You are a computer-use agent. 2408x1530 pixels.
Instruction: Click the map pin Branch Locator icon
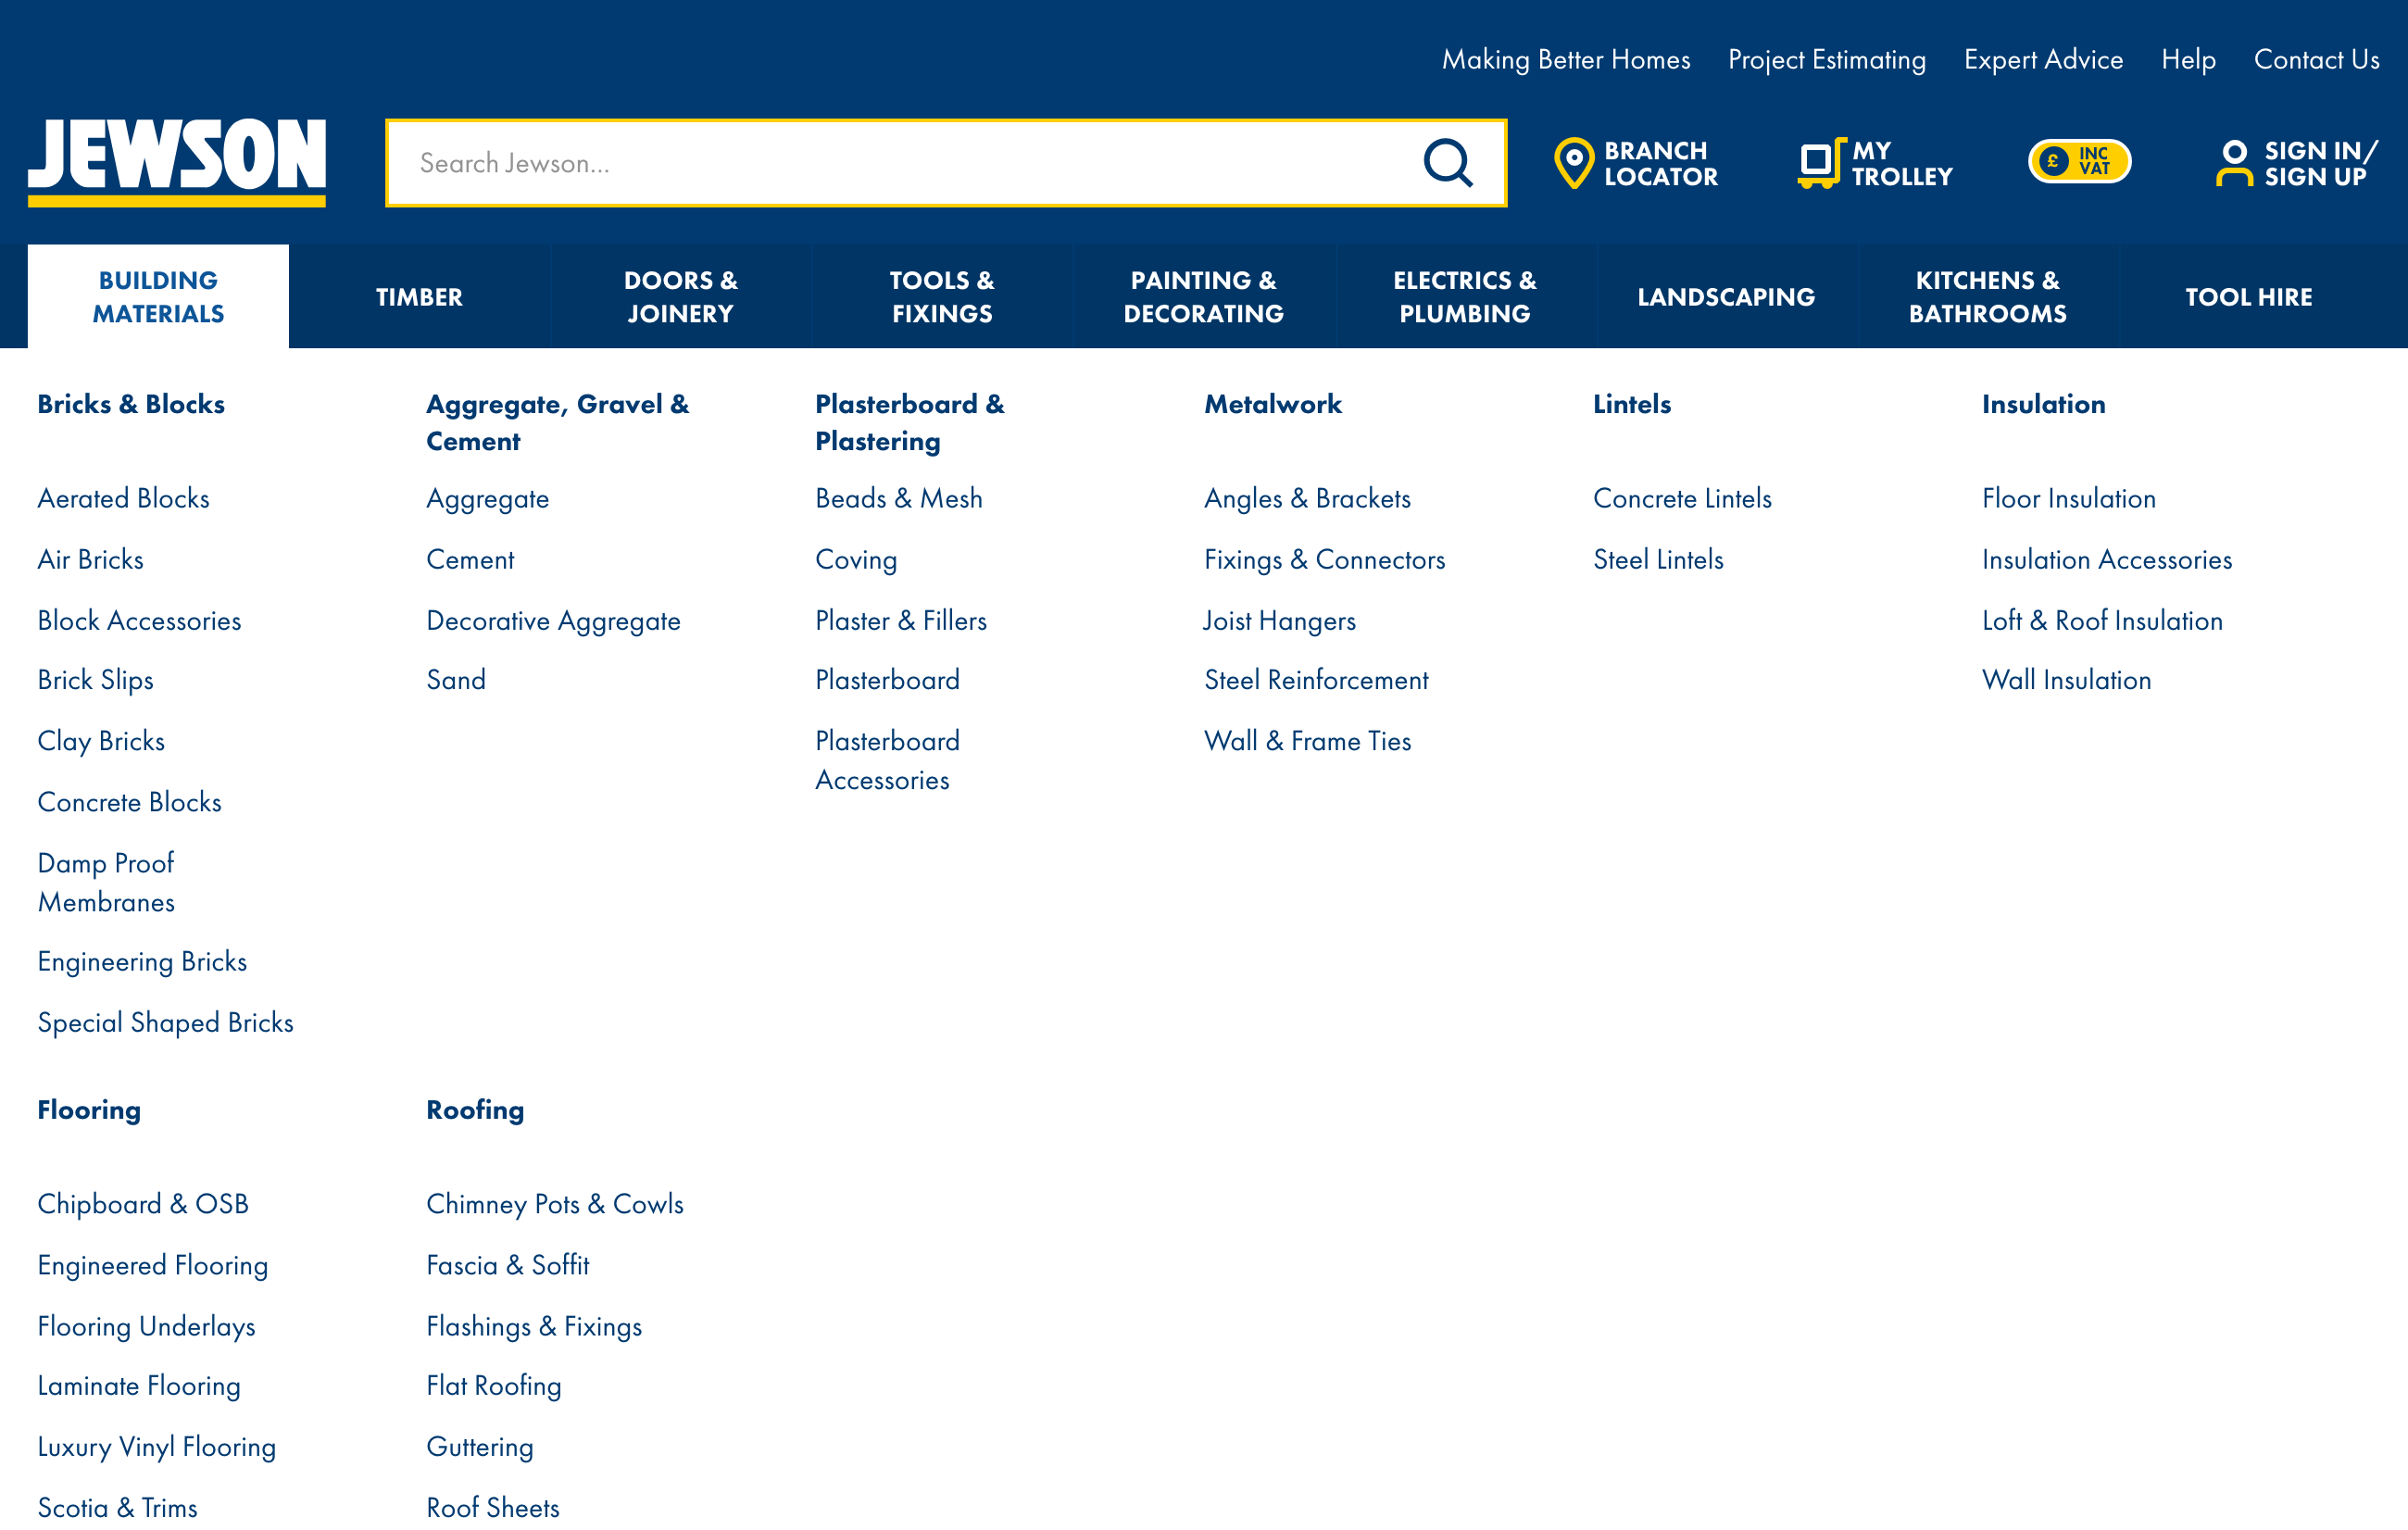(x=1571, y=161)
